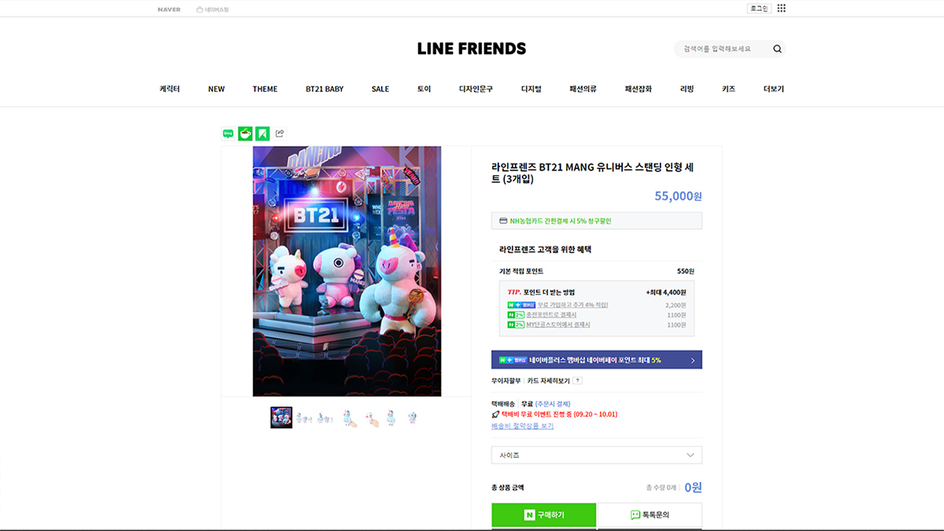This screenshot has width=944, height=531.
Task: Open the BT21 BABY menu
Action: (x=324, y=89)
